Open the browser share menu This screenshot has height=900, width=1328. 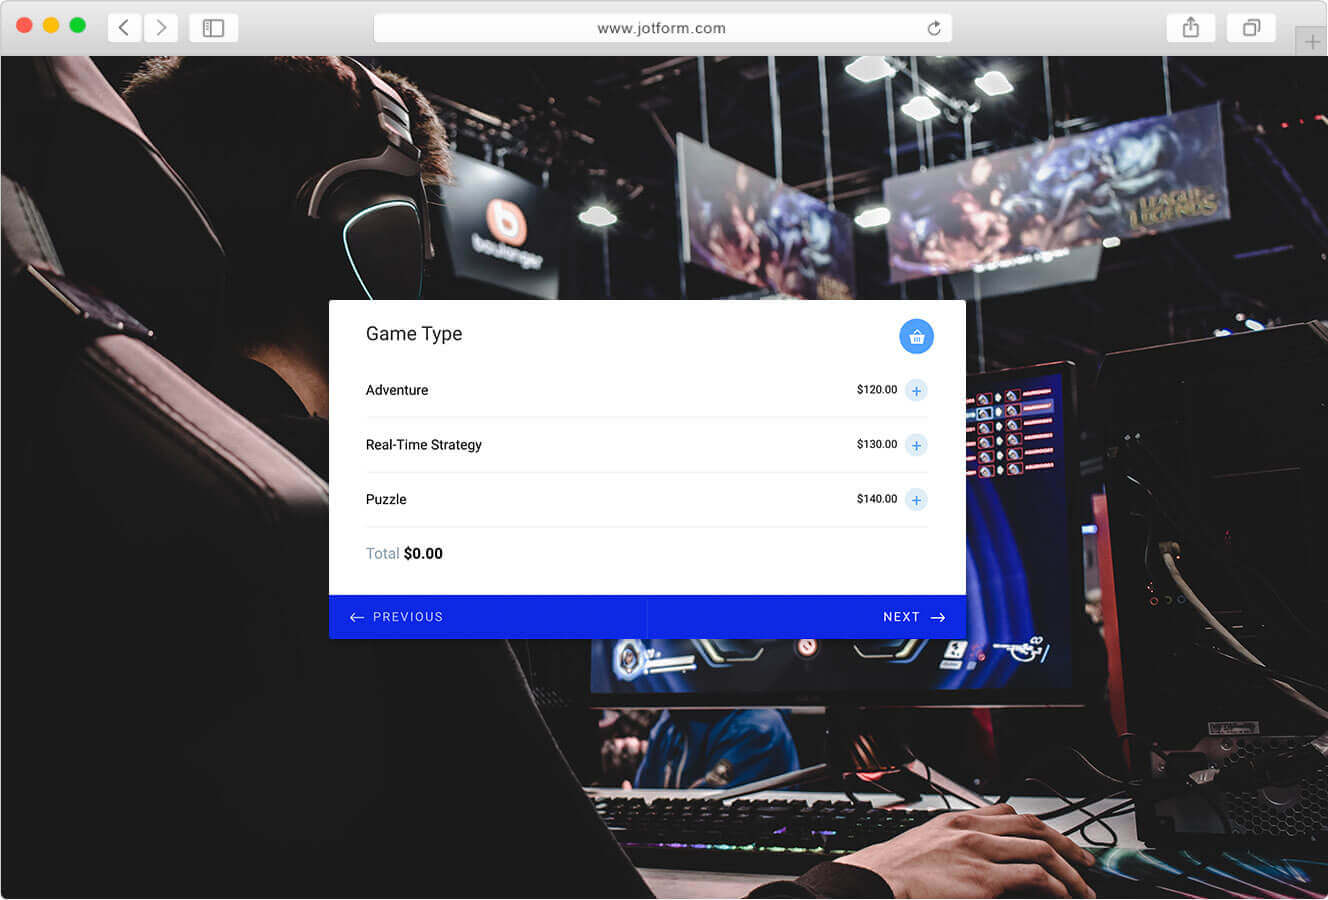pos(1190,28)
